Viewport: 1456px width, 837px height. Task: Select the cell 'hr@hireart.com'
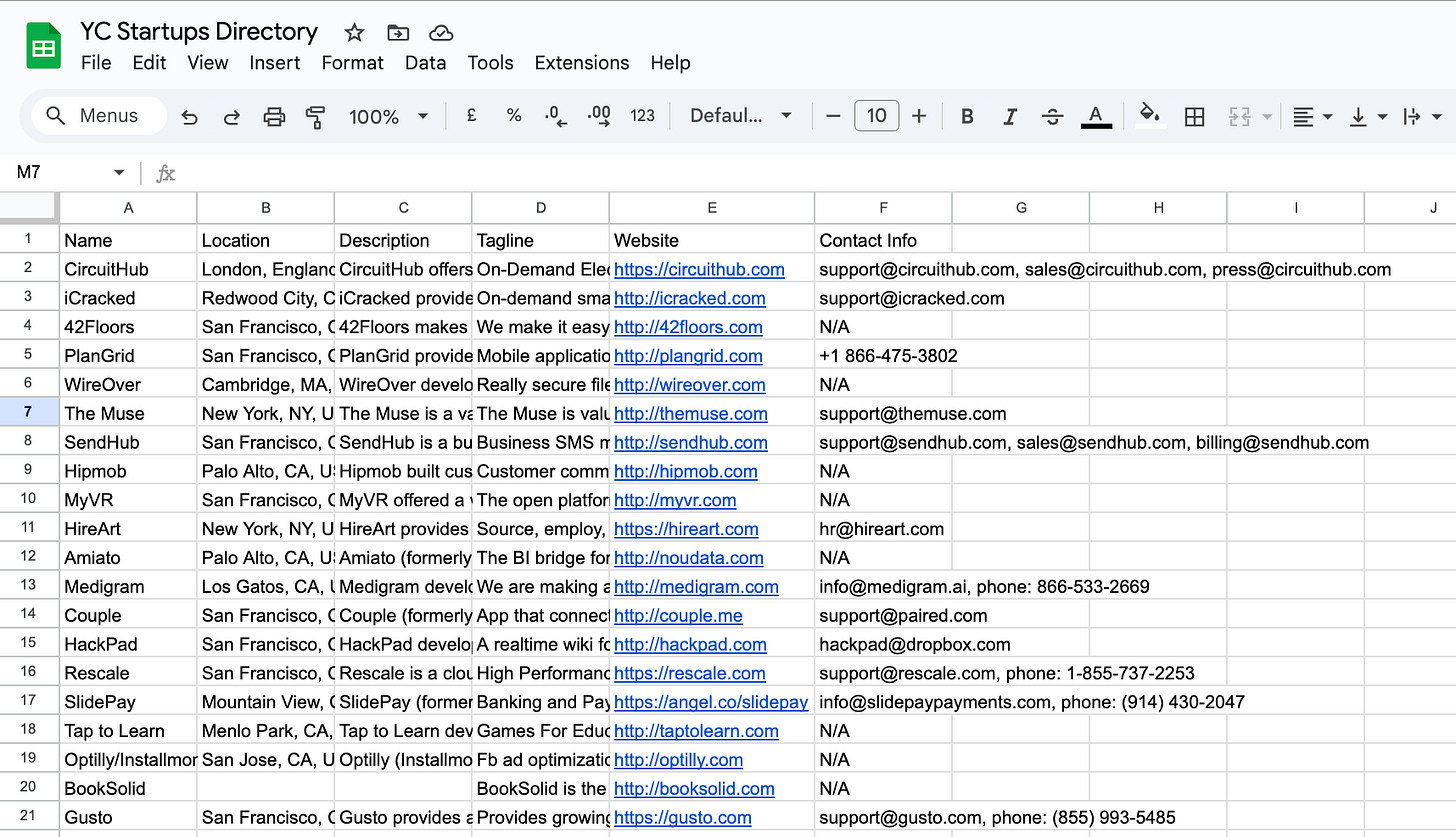click(883, 529)
